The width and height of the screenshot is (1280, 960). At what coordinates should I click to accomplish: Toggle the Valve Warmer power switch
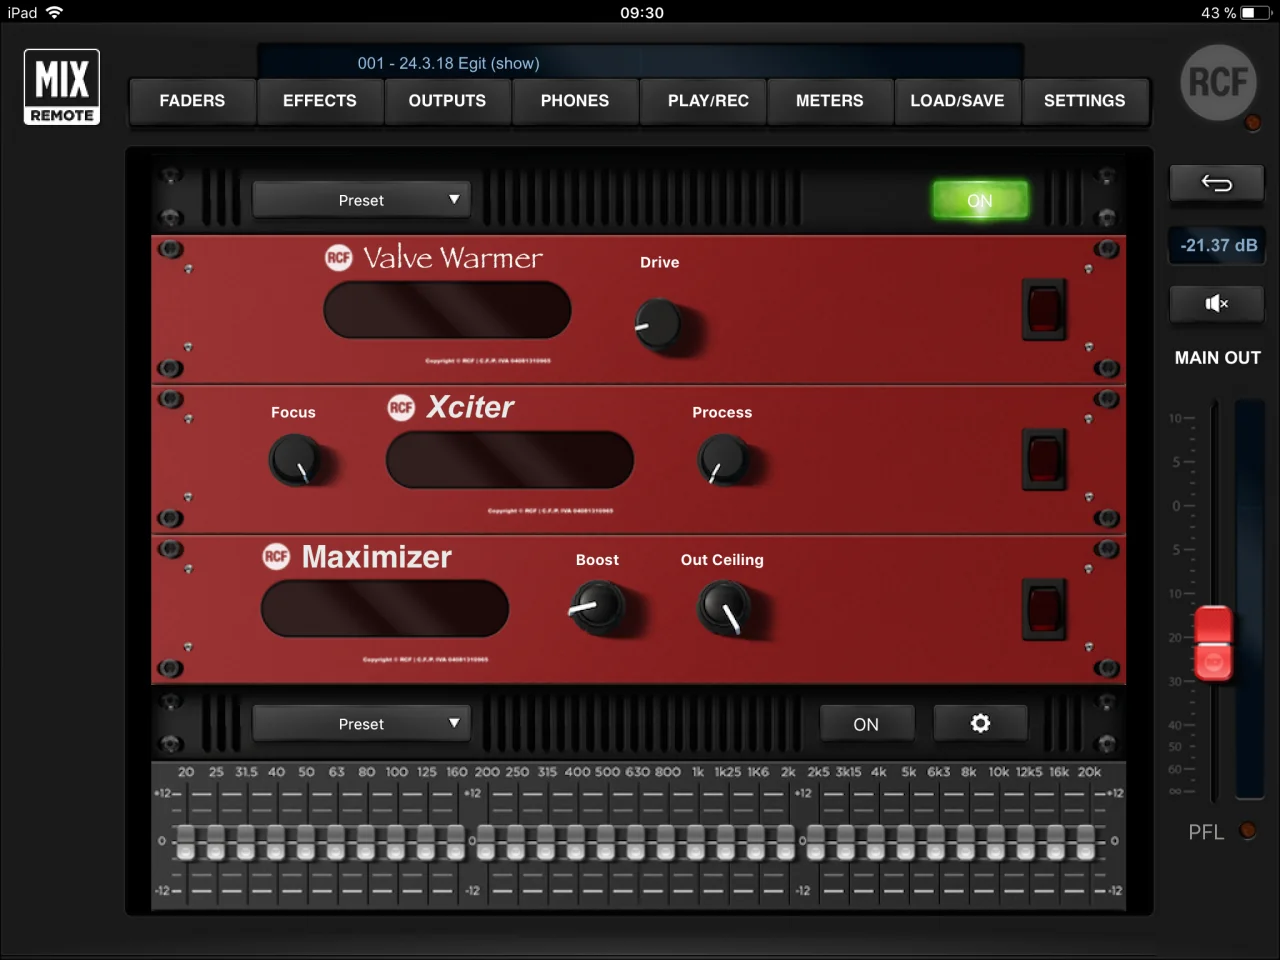[1043, 309]
